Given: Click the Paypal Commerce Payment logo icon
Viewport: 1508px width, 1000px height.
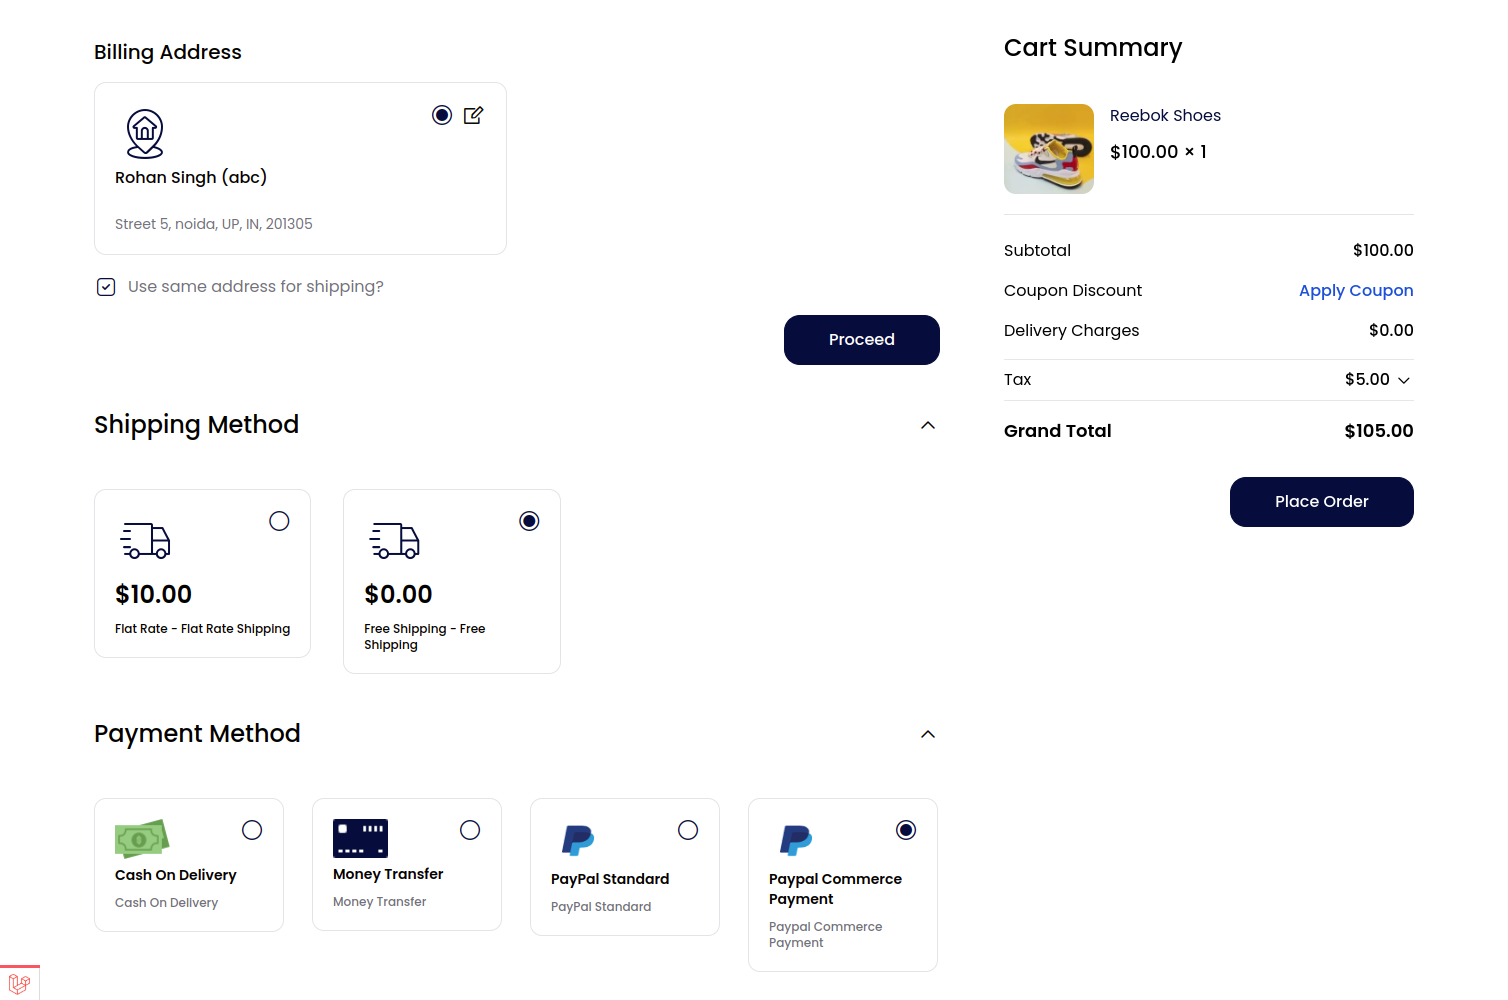Looking at the screenshot, I should (796, 840).
